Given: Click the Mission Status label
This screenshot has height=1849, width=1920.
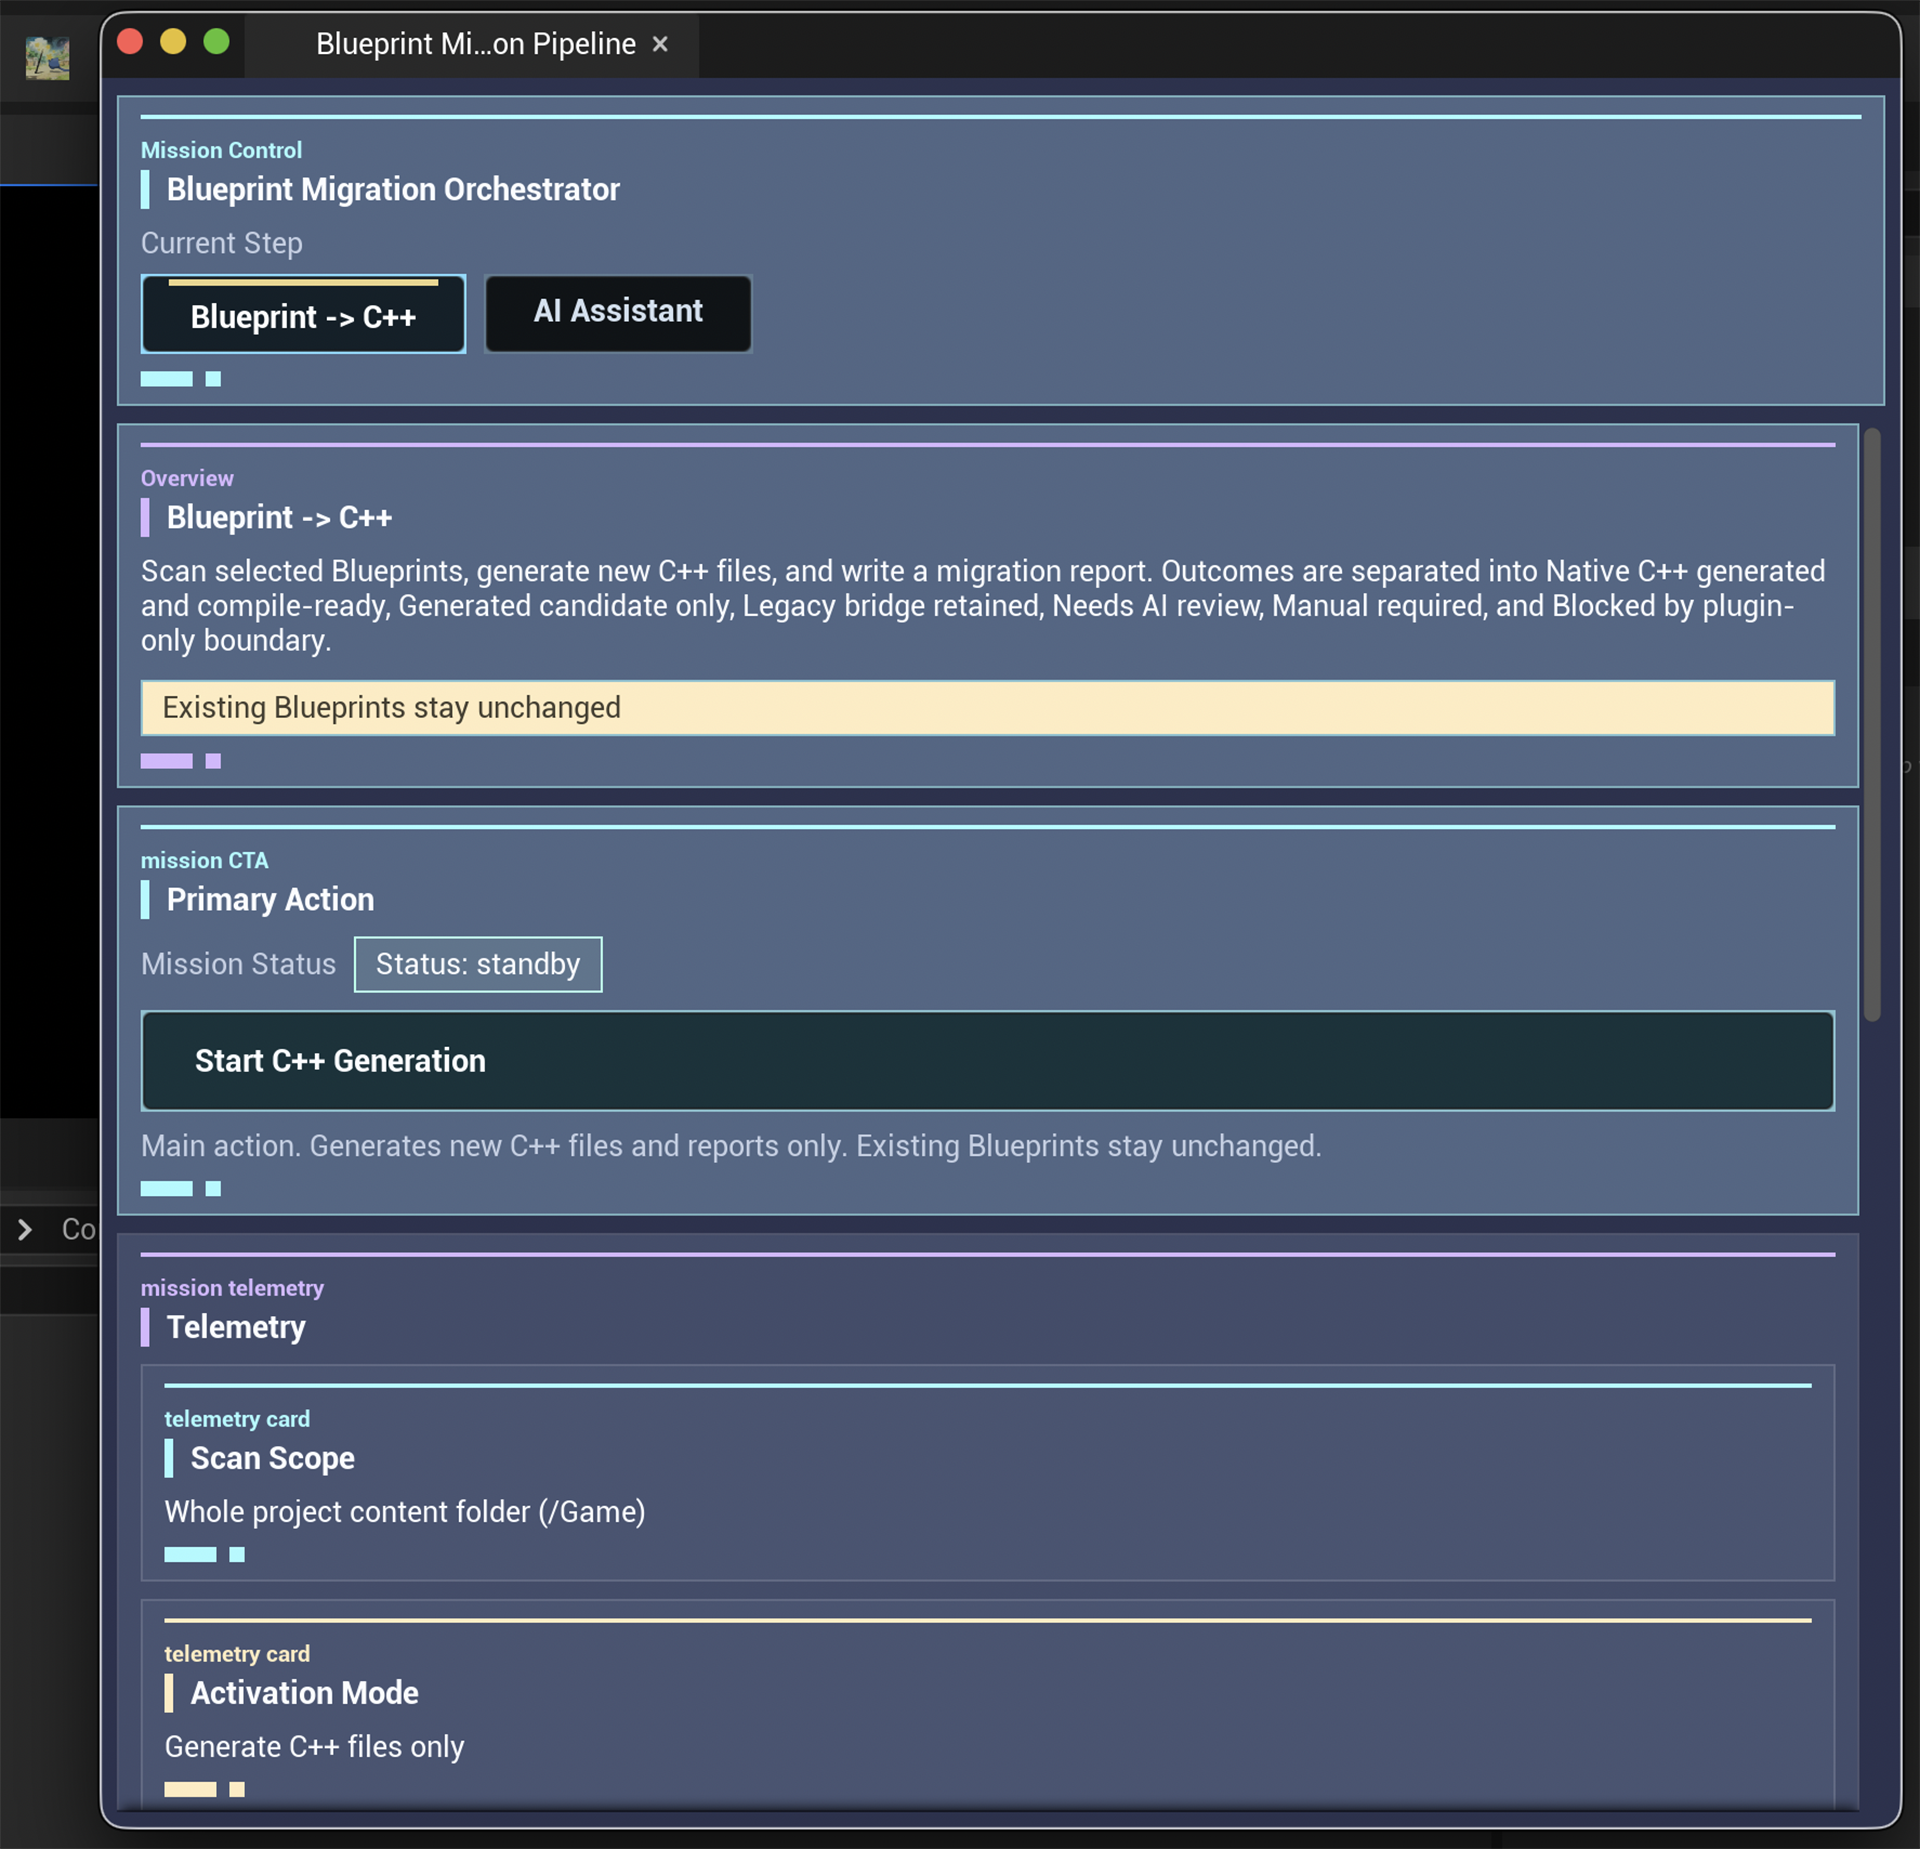Looking at the screenshot, I should click(x=238, y=964).
